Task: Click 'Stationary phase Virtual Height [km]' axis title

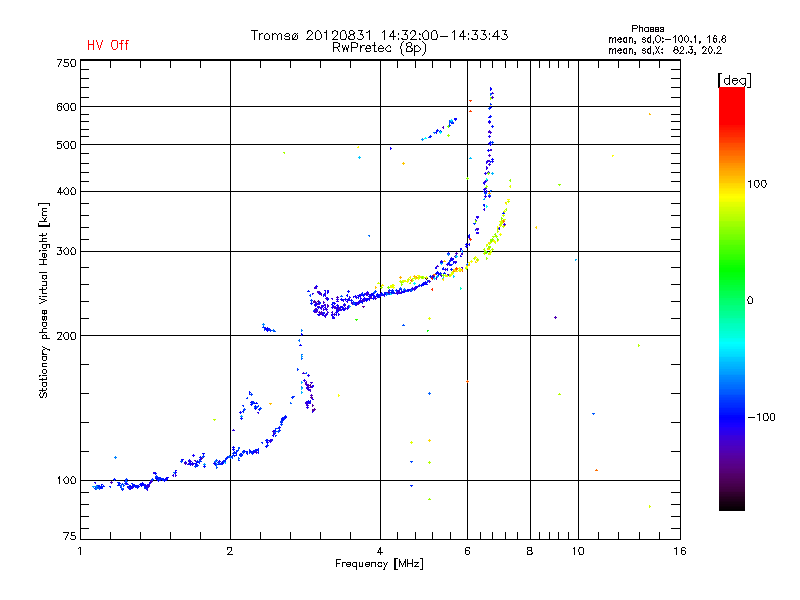Action: tap(44, 300)
